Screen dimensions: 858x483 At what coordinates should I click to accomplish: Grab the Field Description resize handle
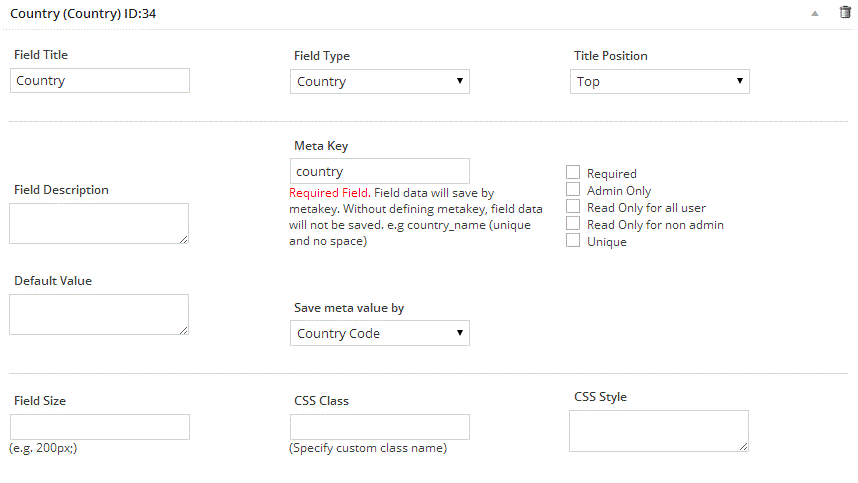click(184, 239)
